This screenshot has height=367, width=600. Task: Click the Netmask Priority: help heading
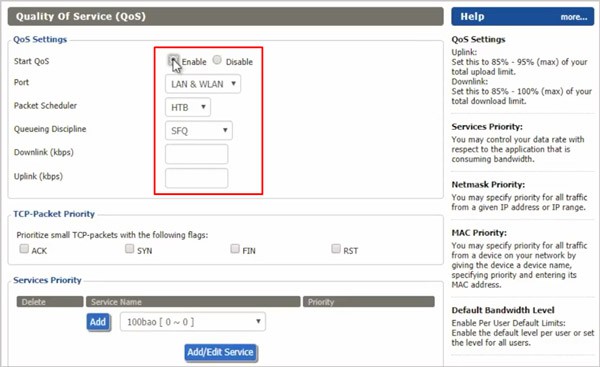[x=488, y=184]
